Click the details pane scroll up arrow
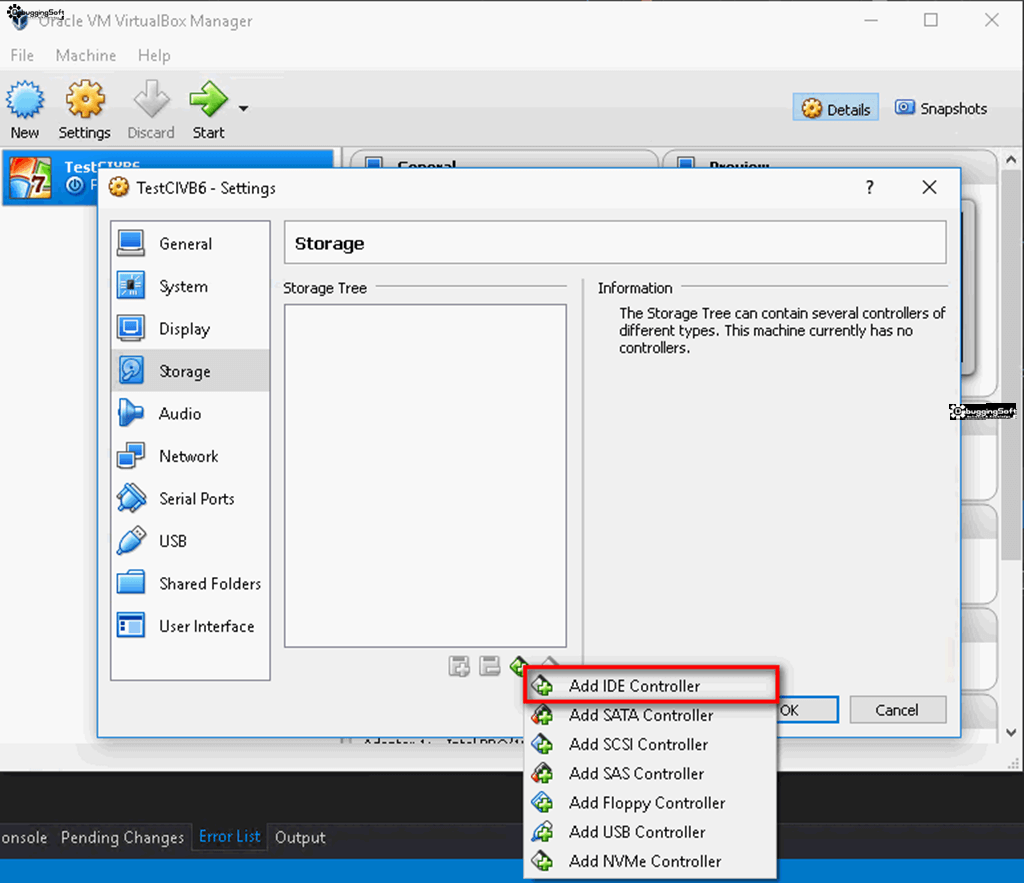The width and height of the screenshot is (1024, 883). coord(1011,159)
